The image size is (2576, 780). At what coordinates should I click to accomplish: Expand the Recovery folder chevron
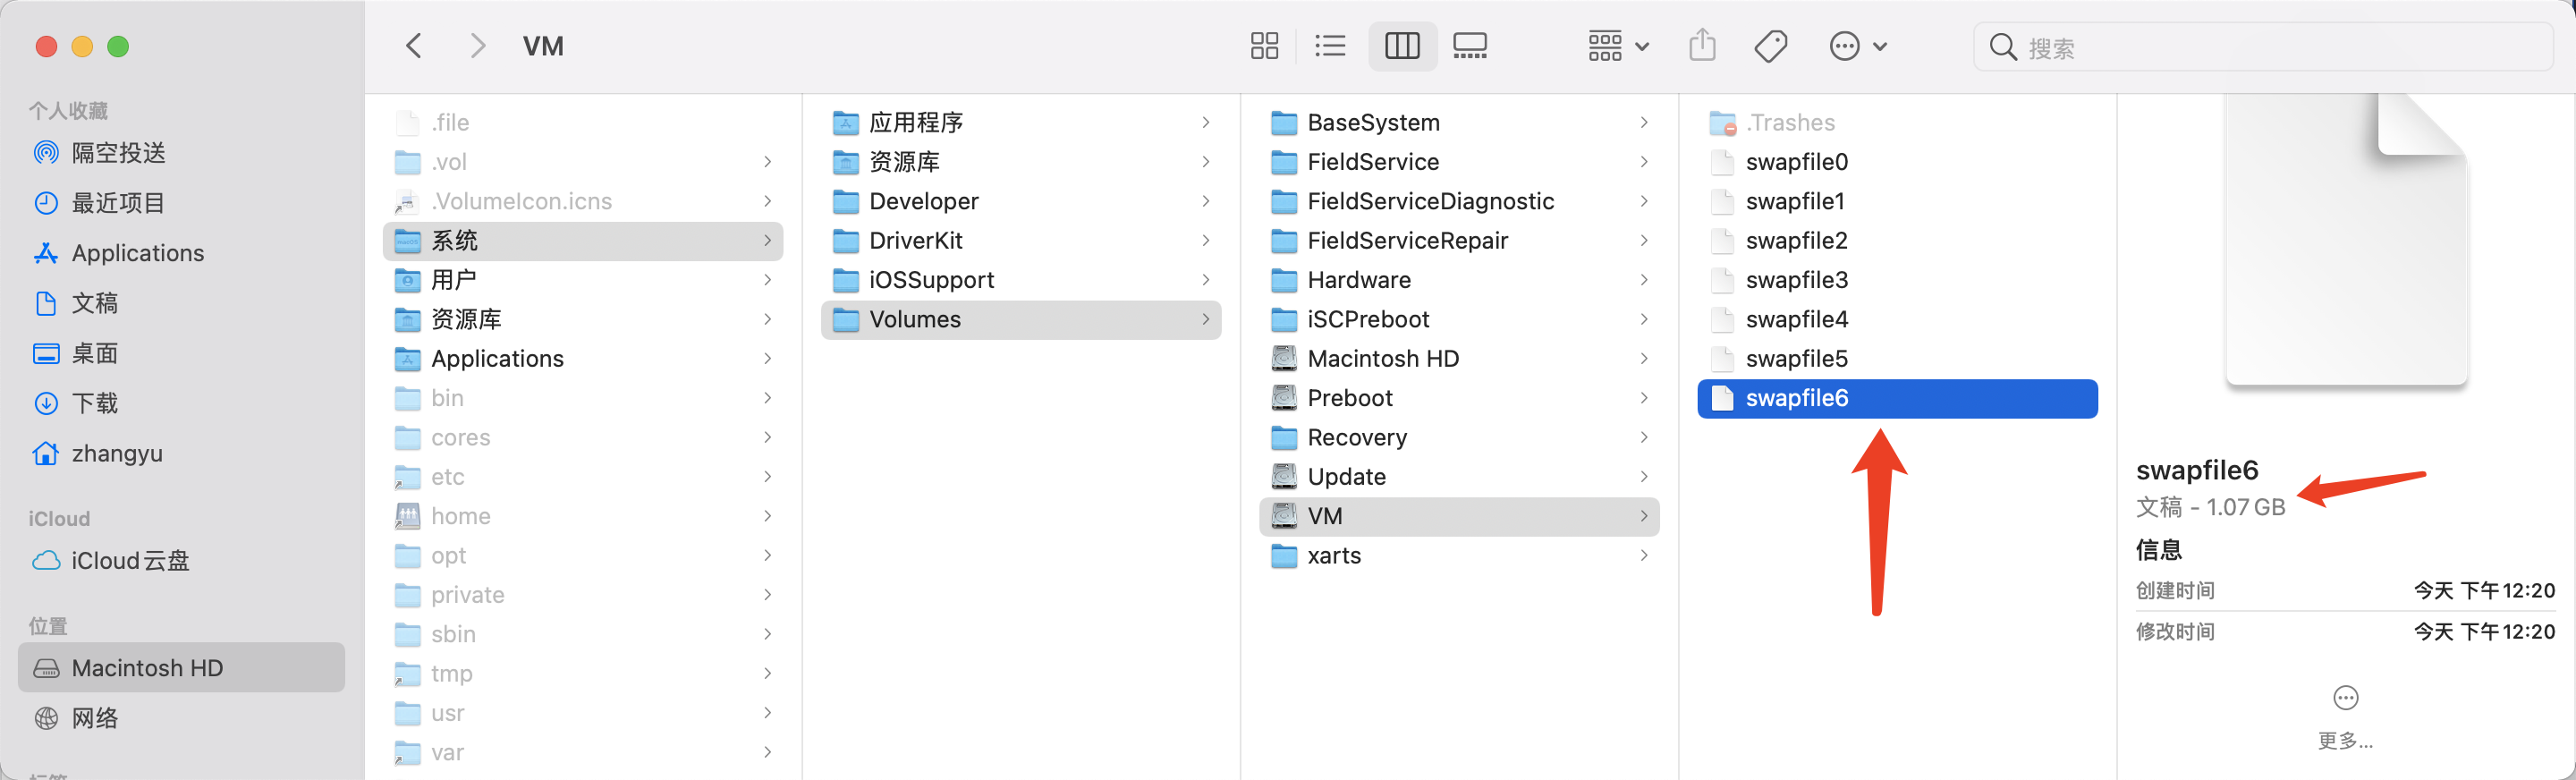(1644, 438)
